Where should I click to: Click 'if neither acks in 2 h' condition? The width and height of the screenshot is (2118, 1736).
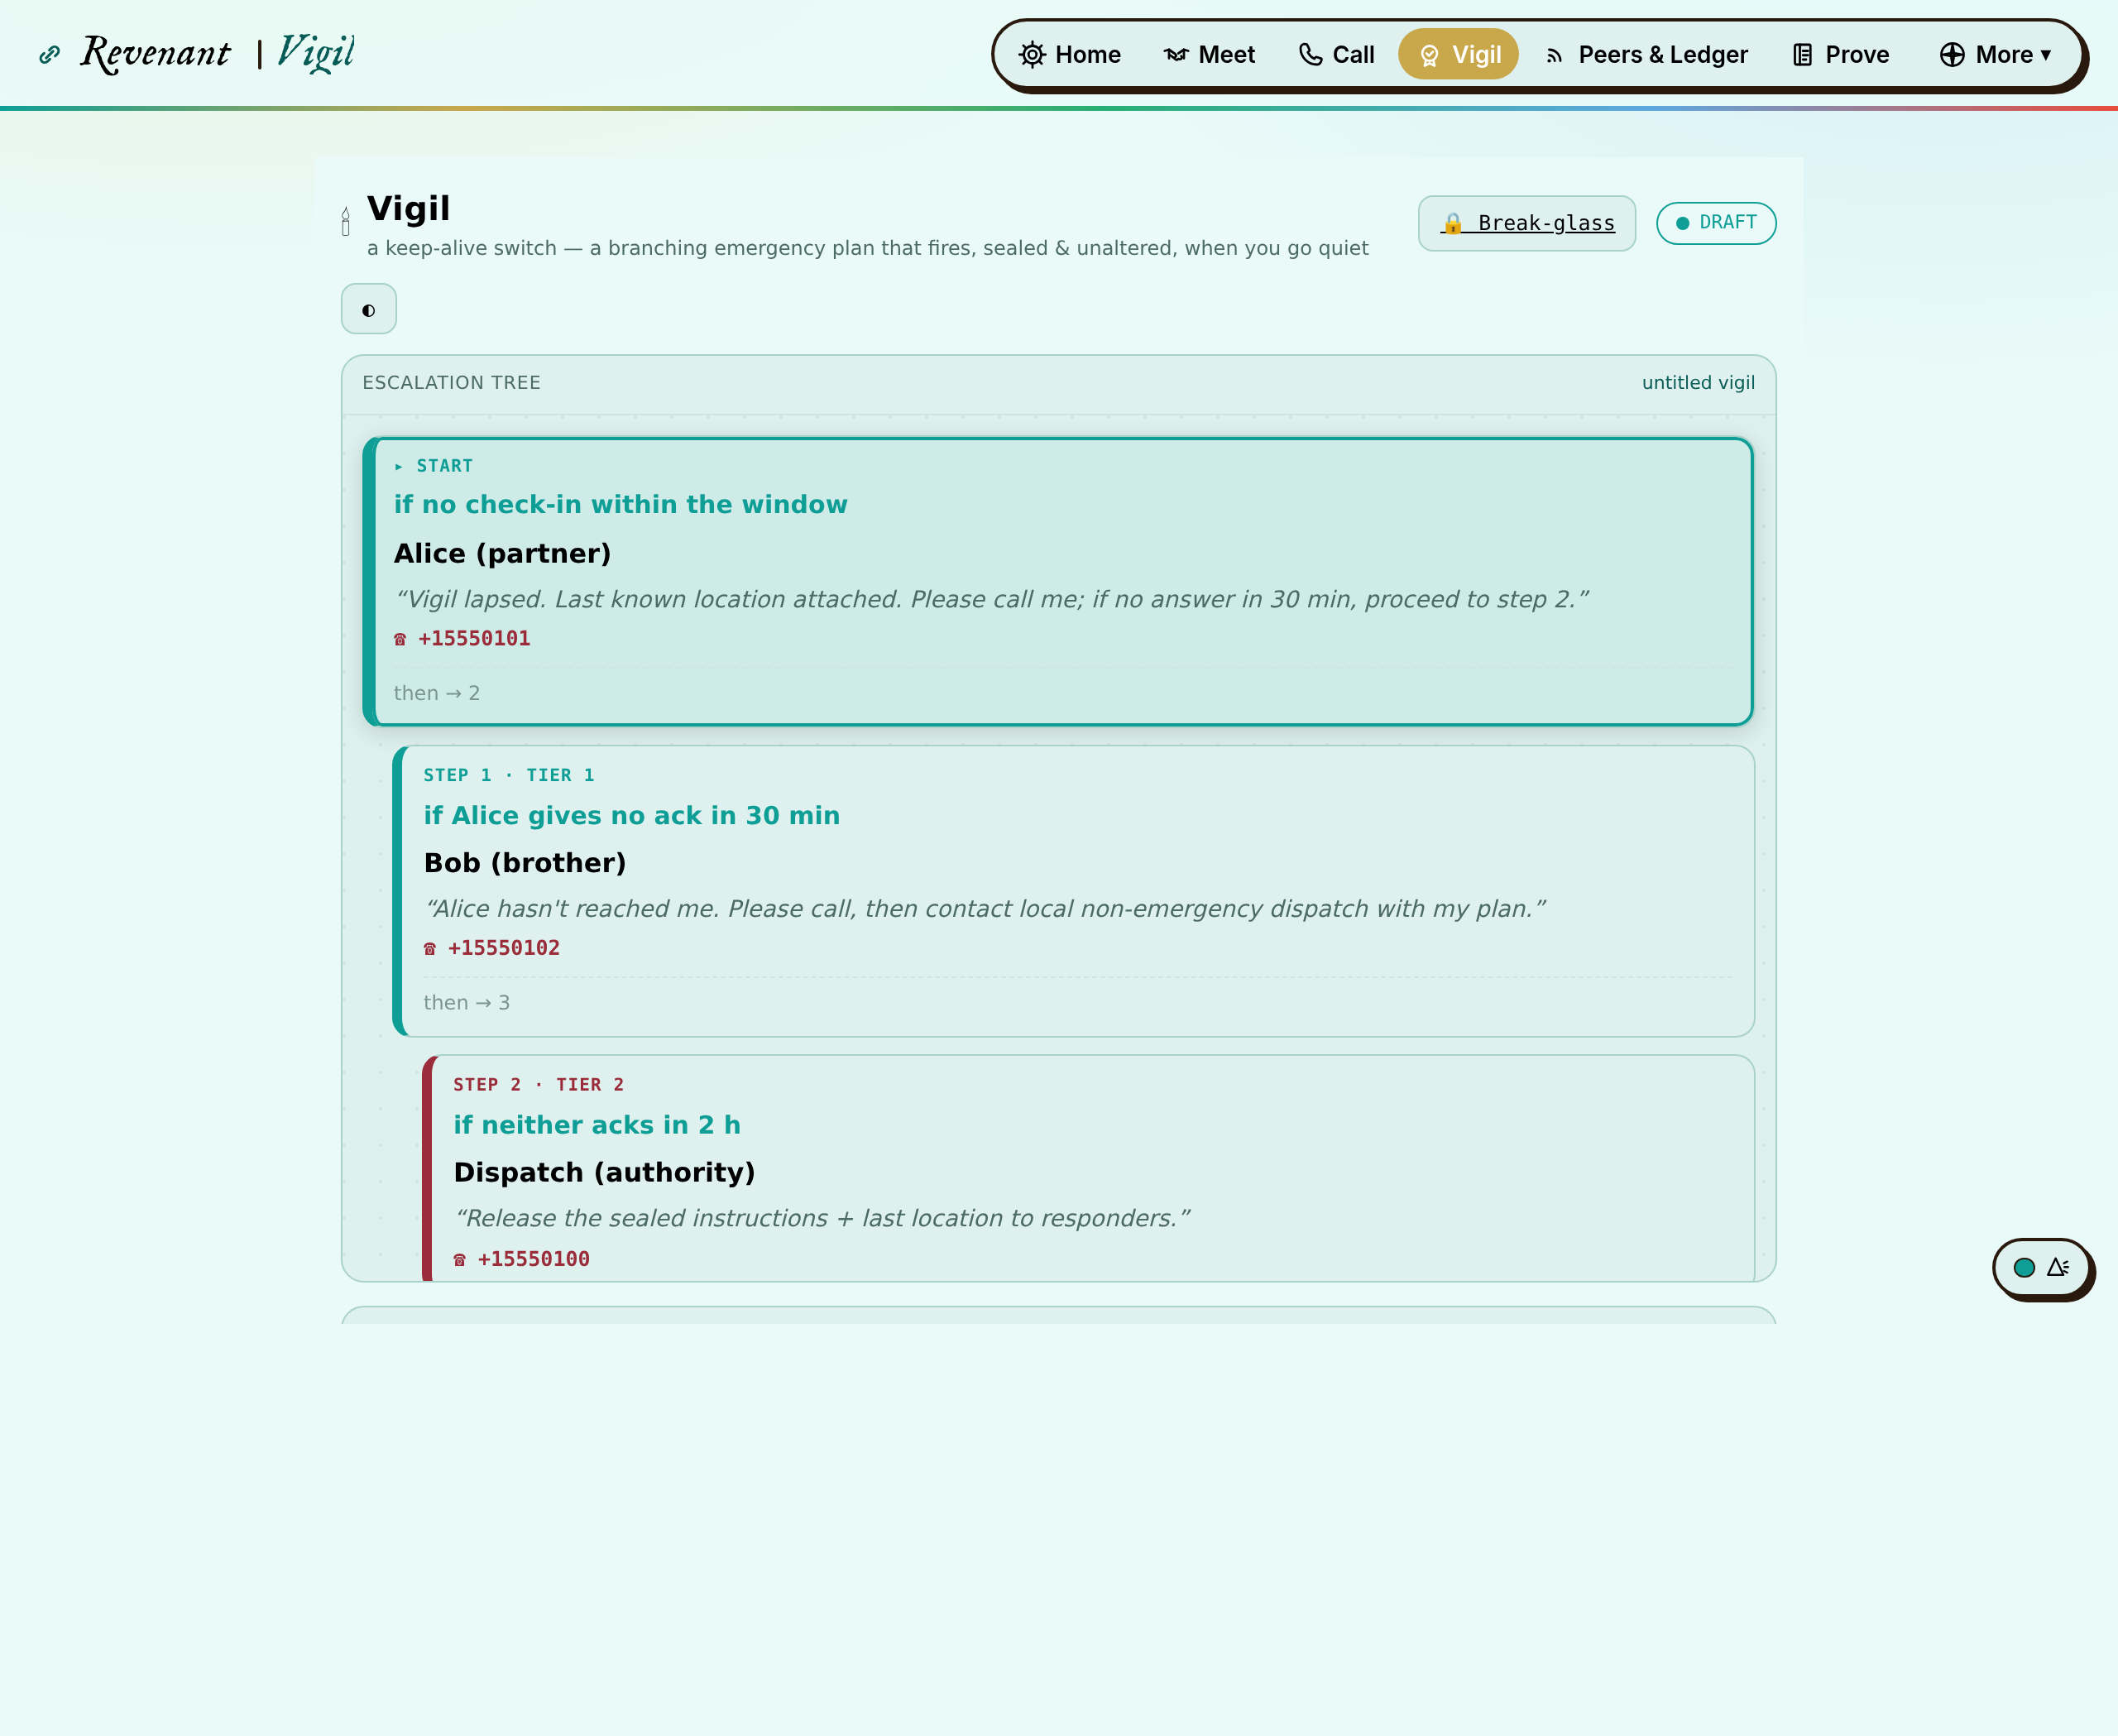tap(597, 1125)
